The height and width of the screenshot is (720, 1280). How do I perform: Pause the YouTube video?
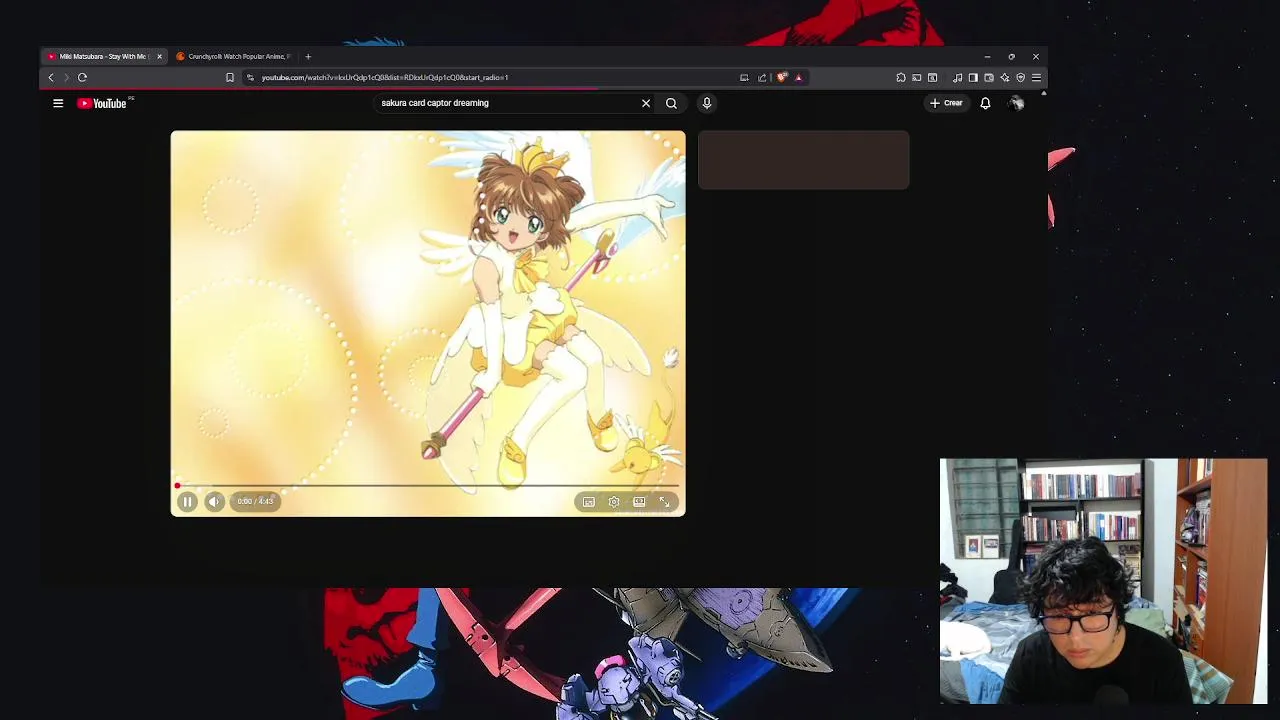click(187, 502)
